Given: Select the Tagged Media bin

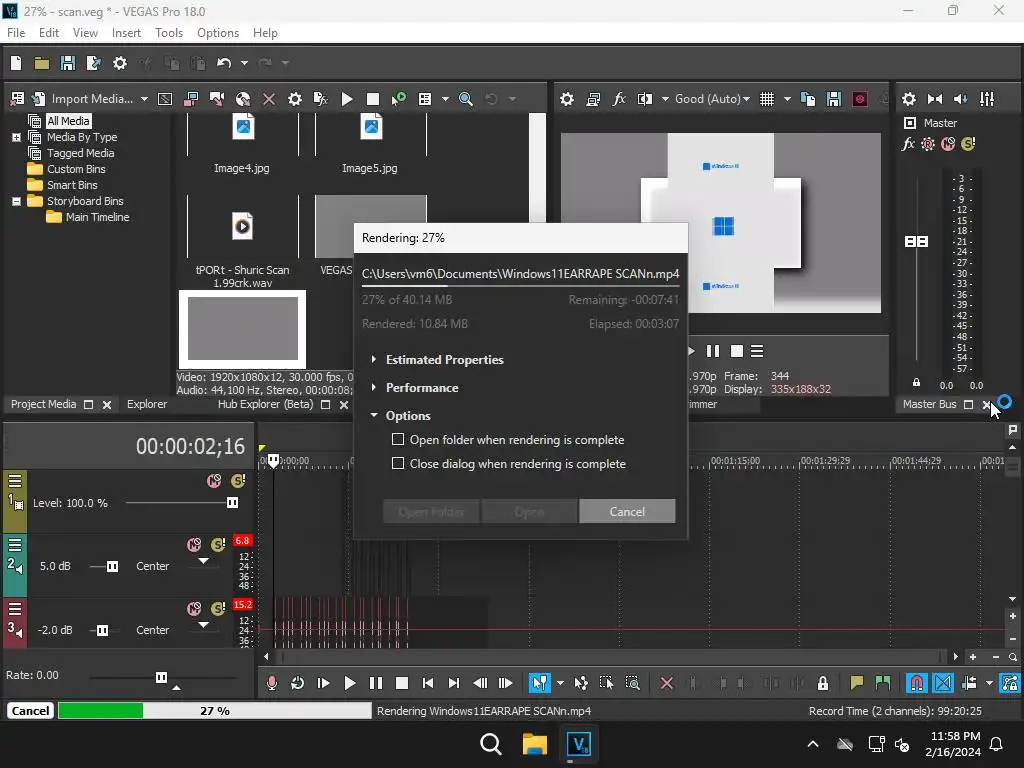Looking at the screenshot, I should coord(80,153).
